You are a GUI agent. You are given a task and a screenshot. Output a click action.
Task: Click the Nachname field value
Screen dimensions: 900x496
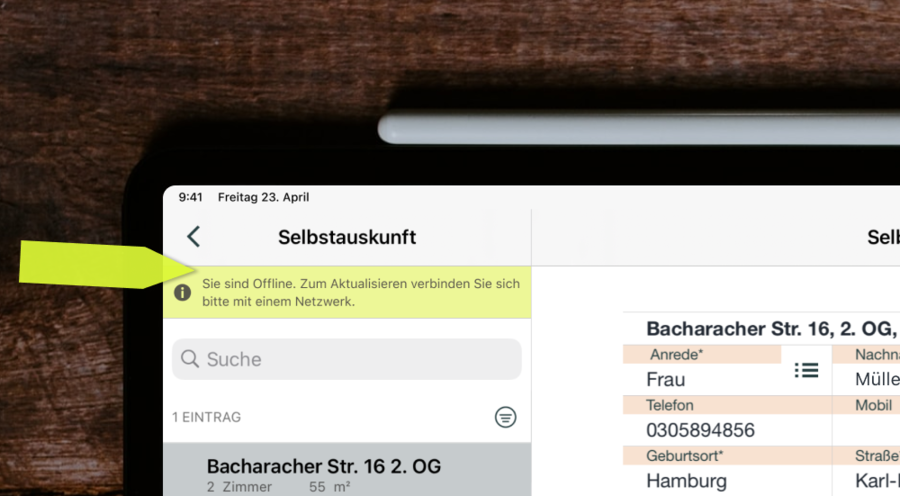click(877, 380)
